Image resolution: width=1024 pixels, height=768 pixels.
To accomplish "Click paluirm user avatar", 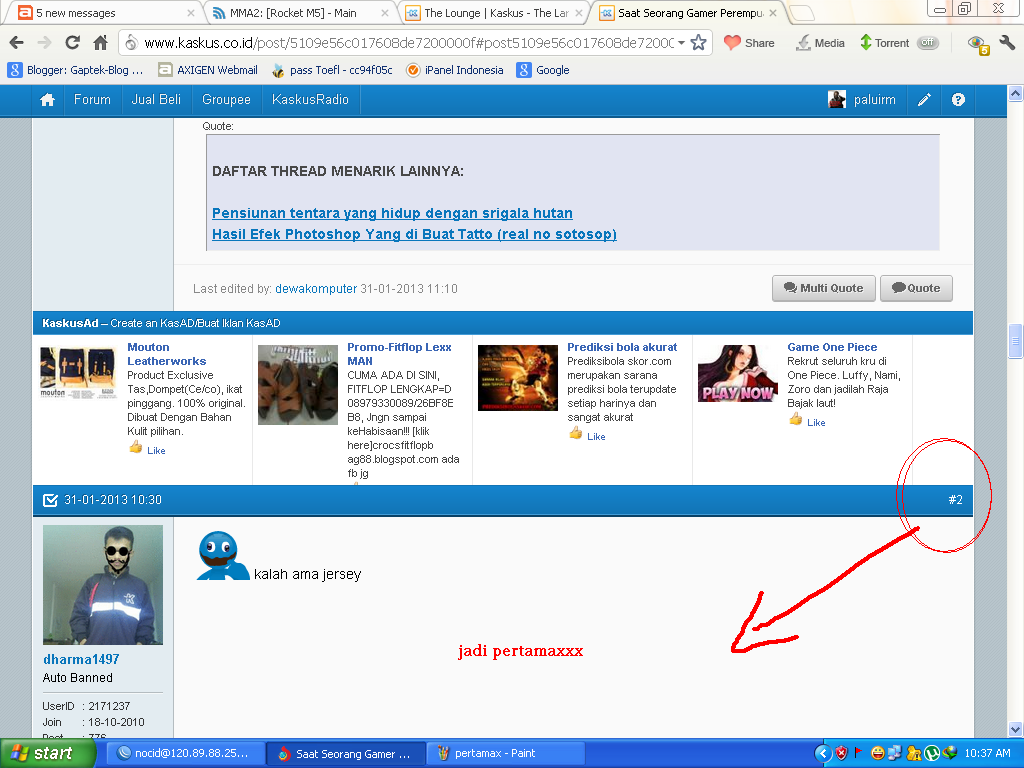I will point(837,100).
